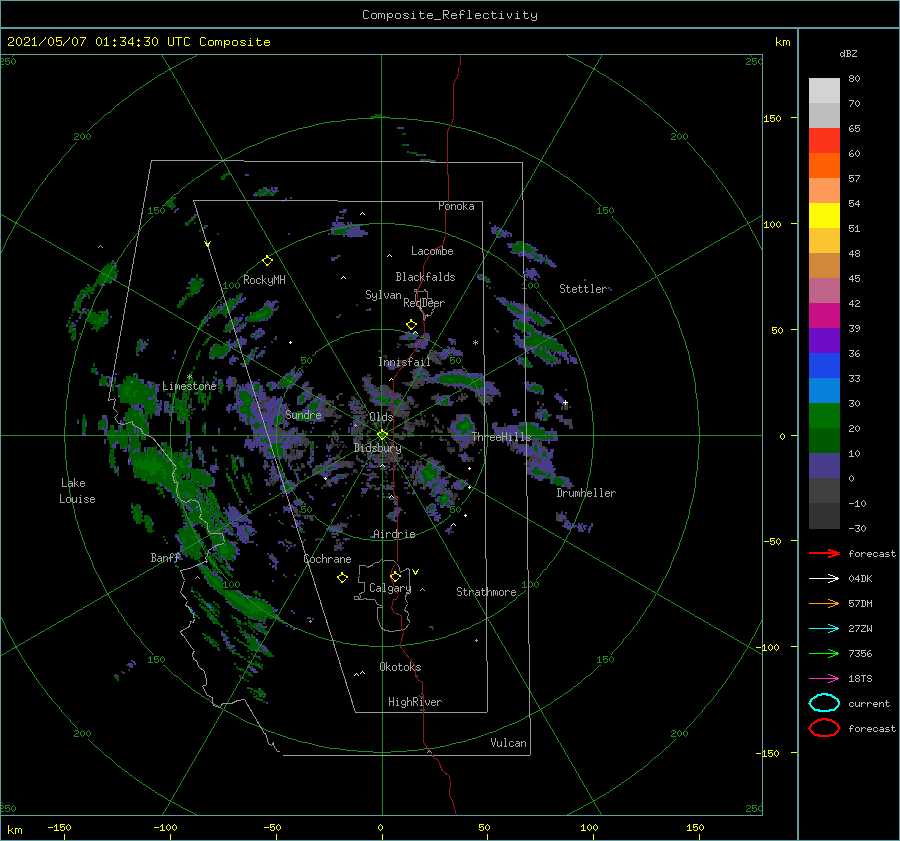Click the red forecast arrow legend icon

tap(824, 553)
